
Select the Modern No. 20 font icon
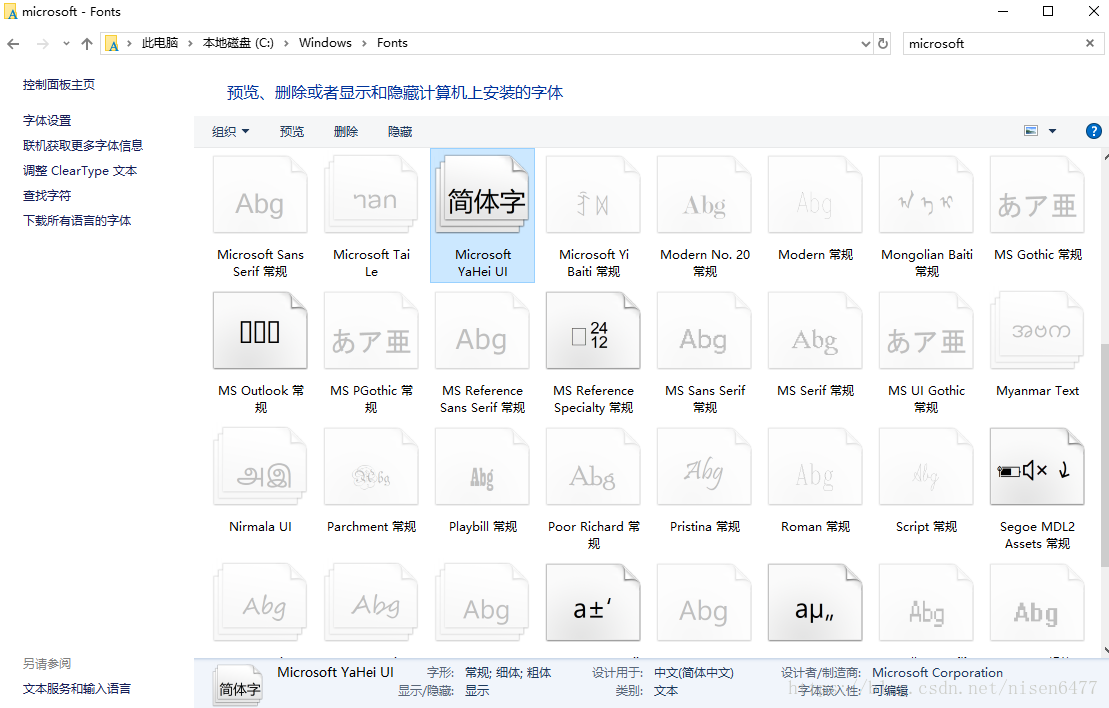tap(704, 196)
